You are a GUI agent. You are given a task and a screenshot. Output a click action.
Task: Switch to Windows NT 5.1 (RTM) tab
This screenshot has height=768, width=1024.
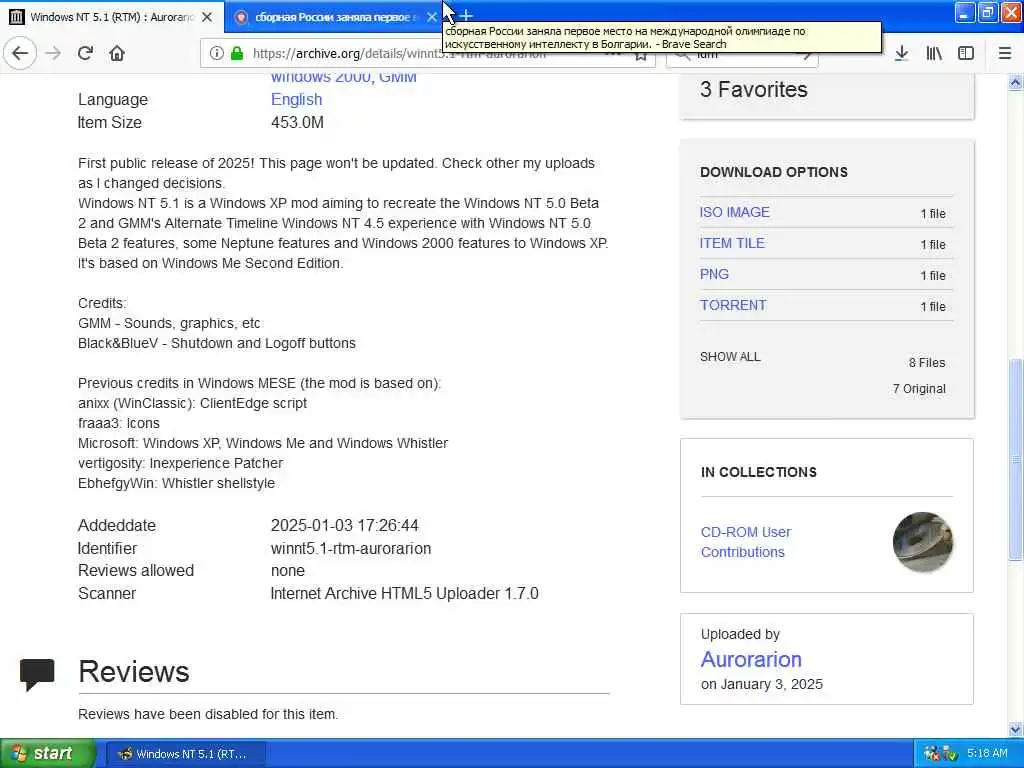[112, 17]
